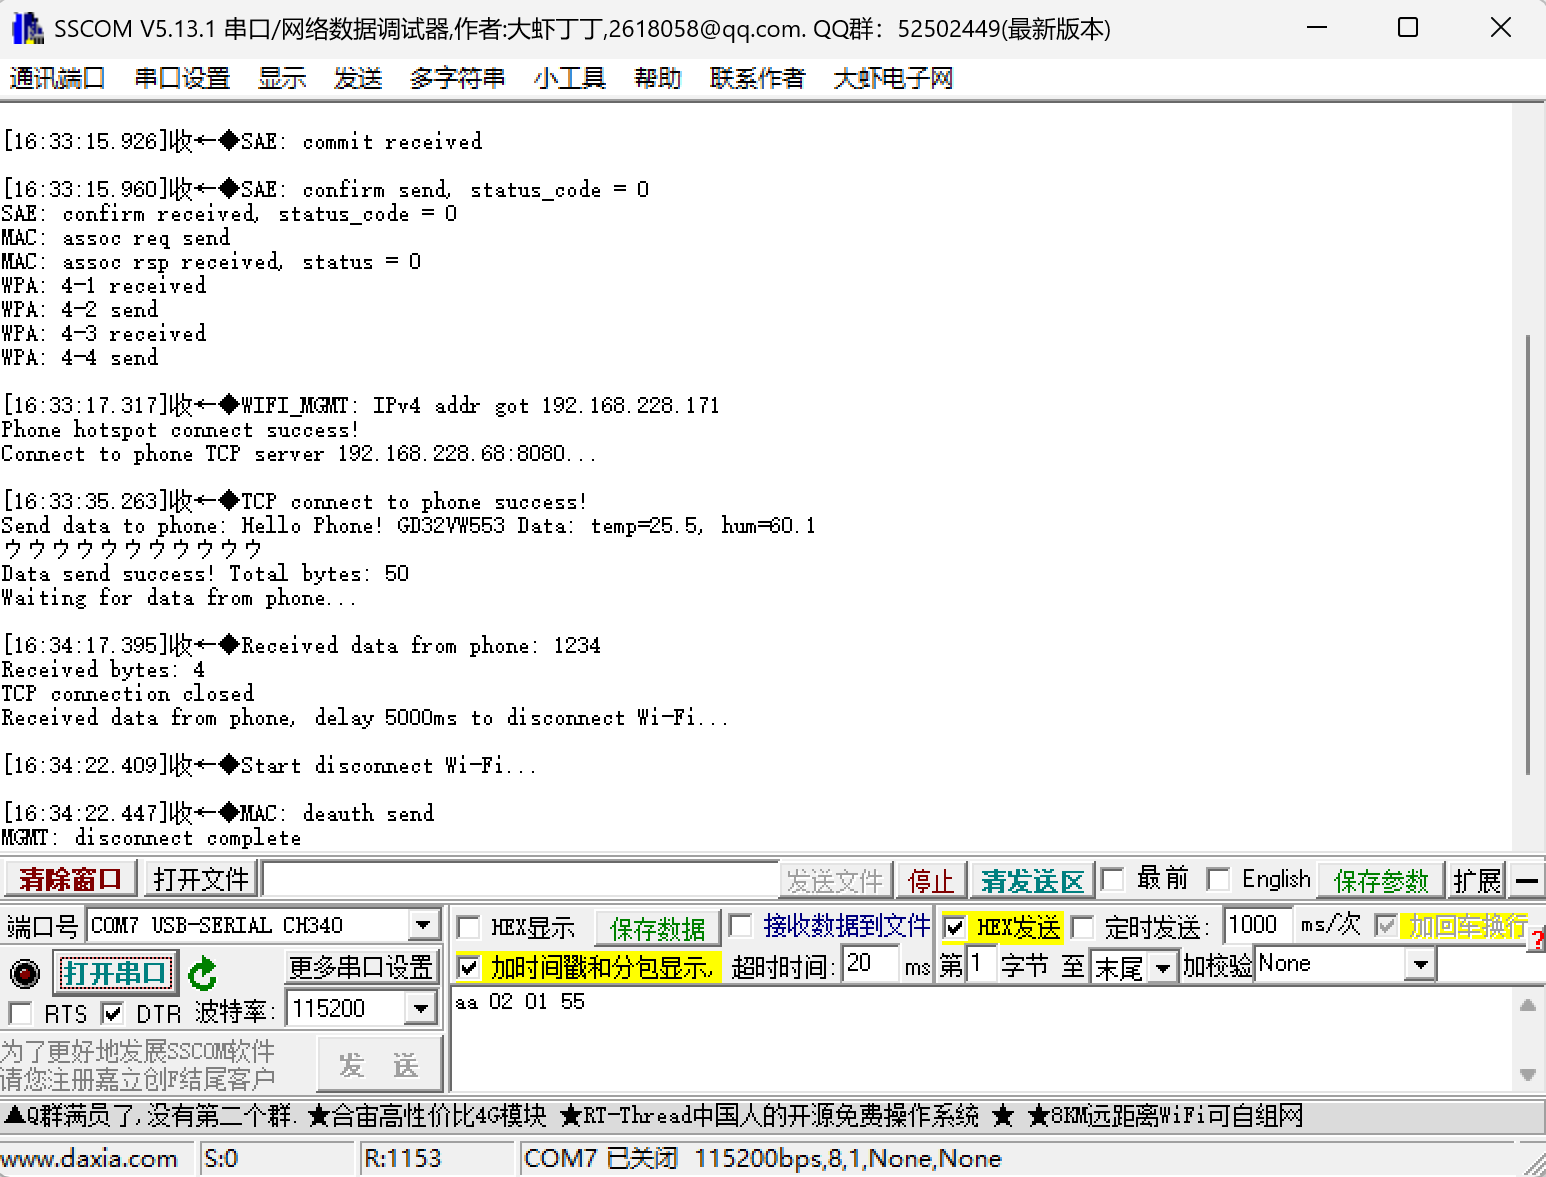The width and height of the screenshot is (1546, 1177).
Task: Open the 串口设置 menu
Action: 182,78
